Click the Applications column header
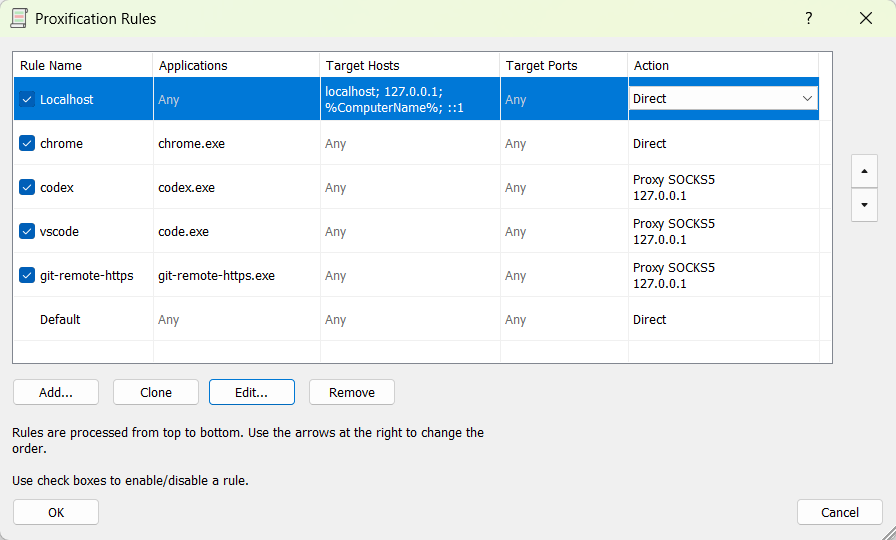The image size is (896, 540). [236, 65]
